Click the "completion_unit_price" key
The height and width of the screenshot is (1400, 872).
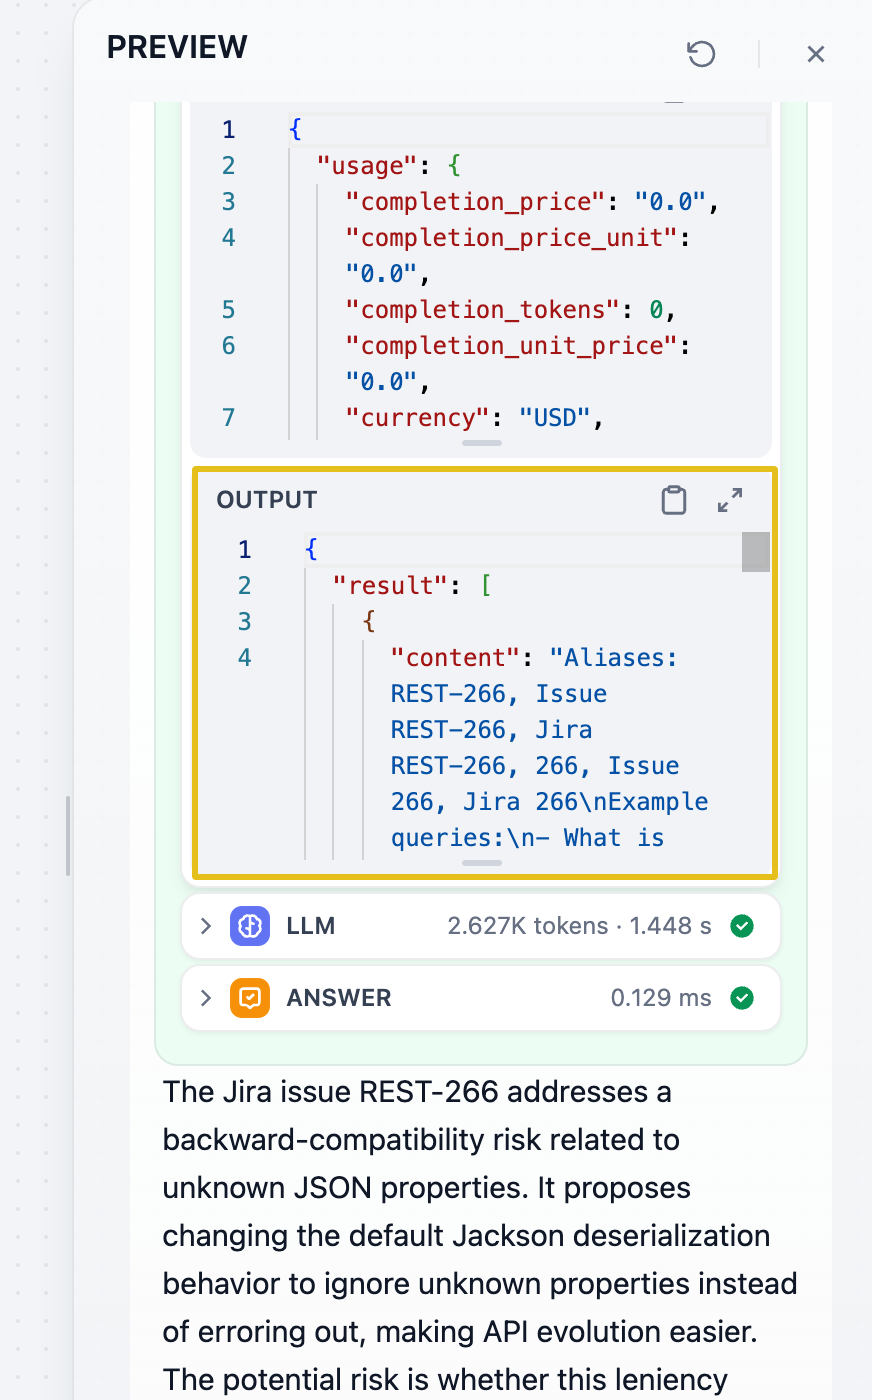point(512,346)
